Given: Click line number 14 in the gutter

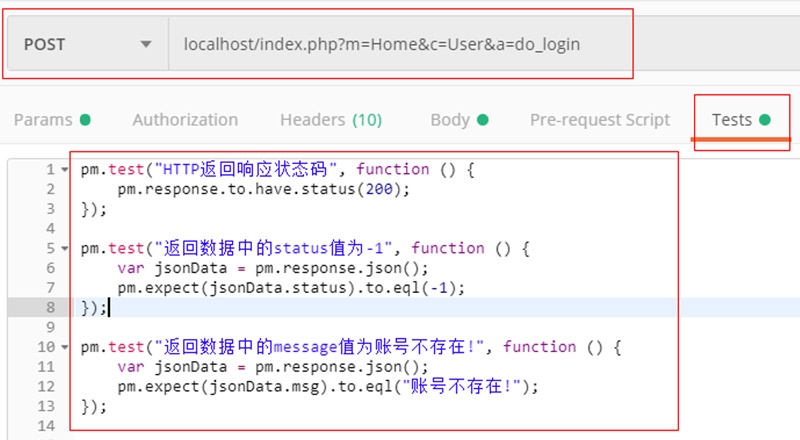Looking at the screenshot, I should coord(46,426).
